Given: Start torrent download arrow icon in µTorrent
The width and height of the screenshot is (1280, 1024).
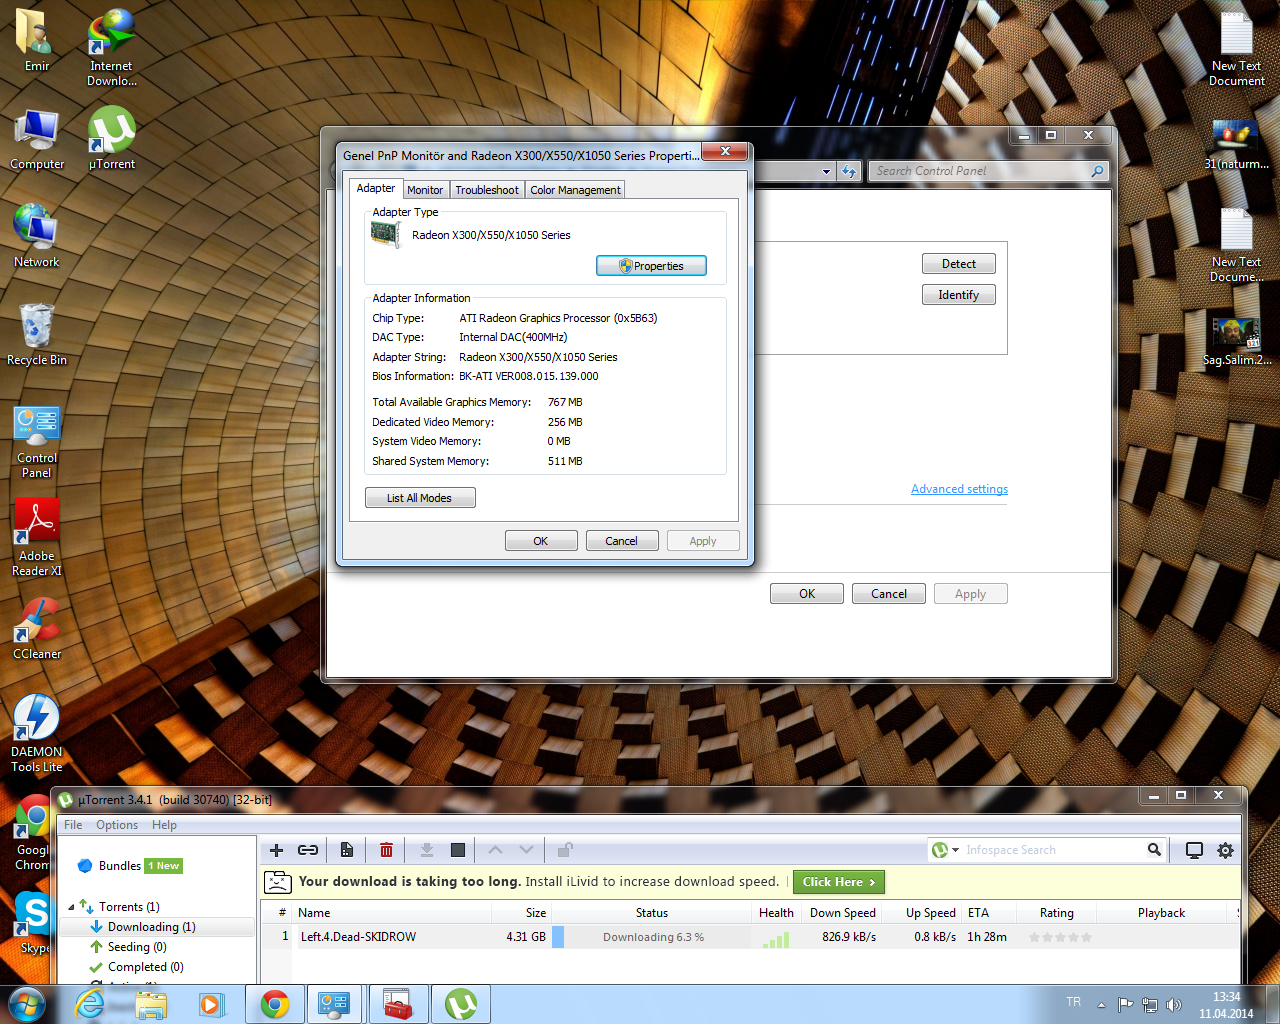Looking at the screenshot, I should pyautogui.click(x=426, y=850).
